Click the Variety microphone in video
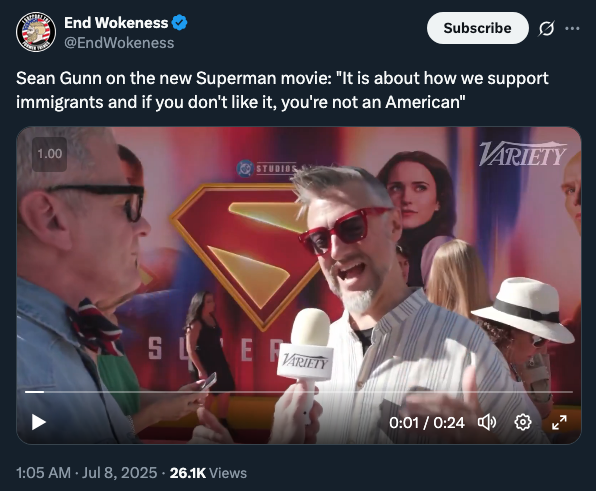The width and height of the screenshot is (596, 491). [x=306, y=352]
